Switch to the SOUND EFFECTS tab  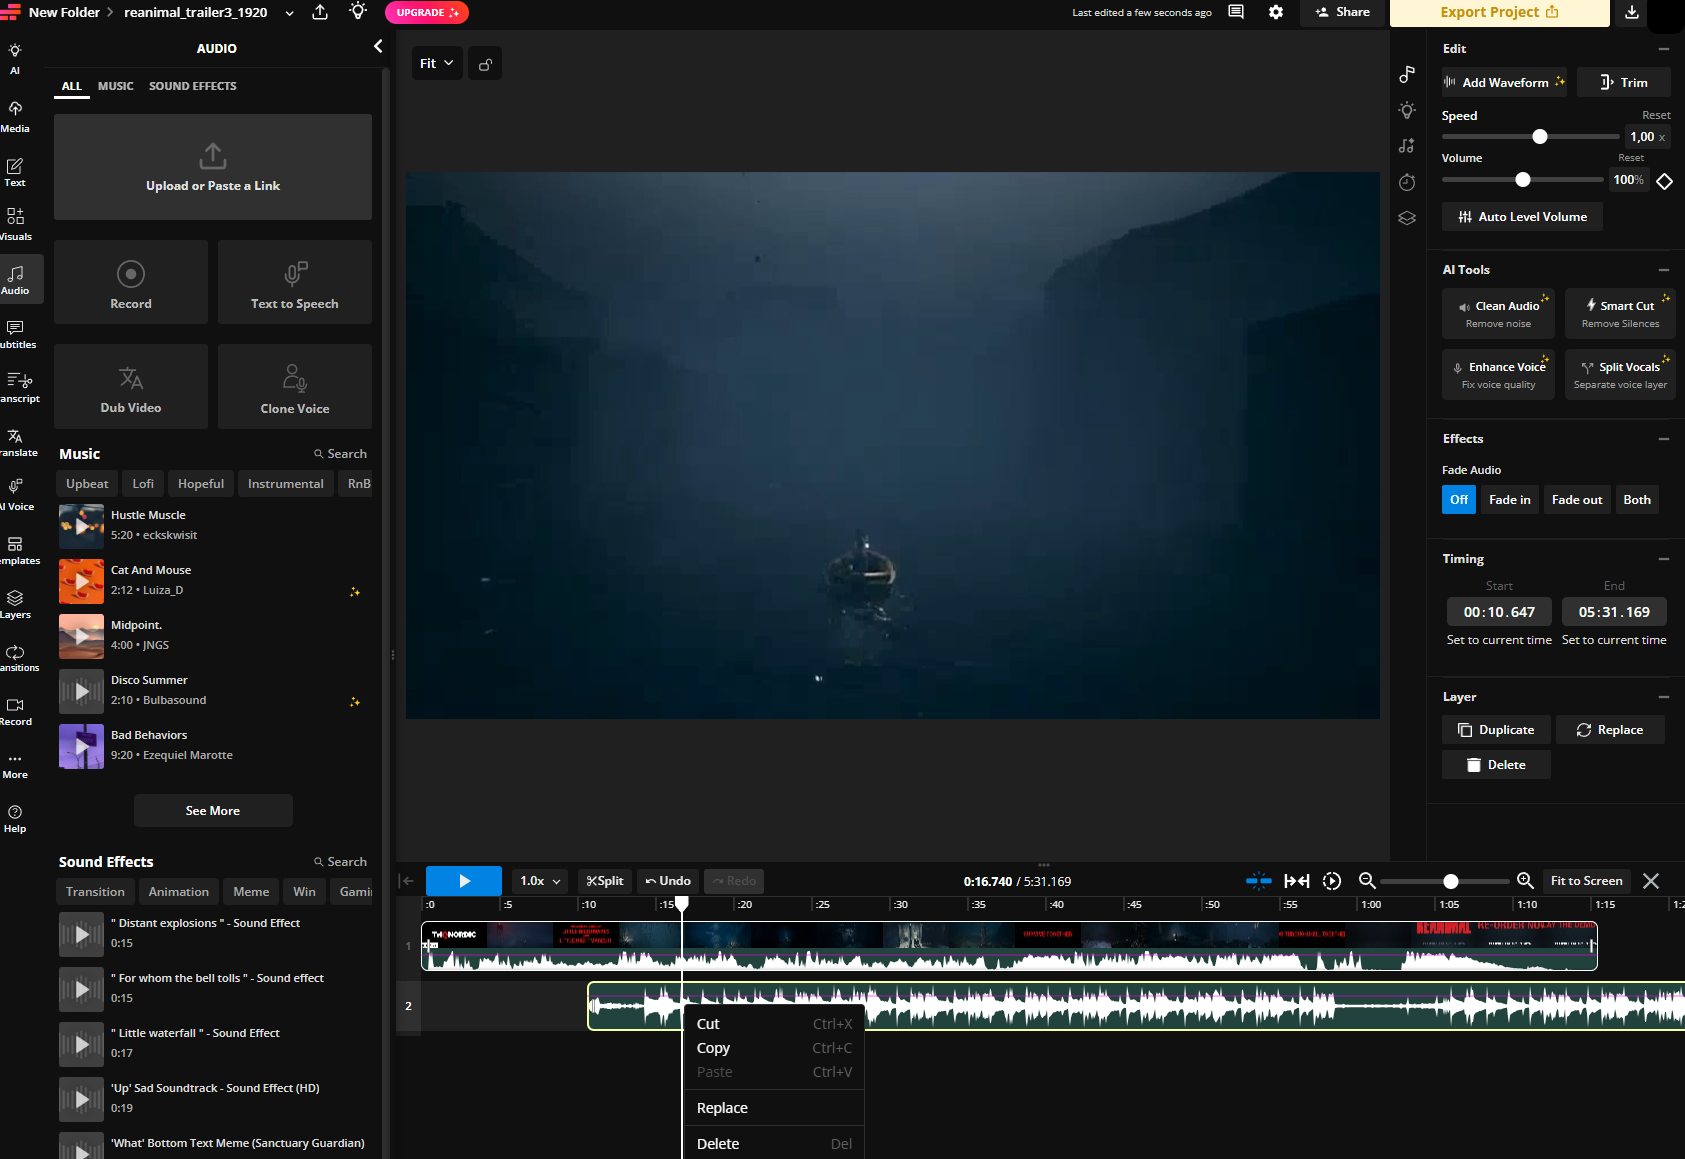tap(193, 86)
